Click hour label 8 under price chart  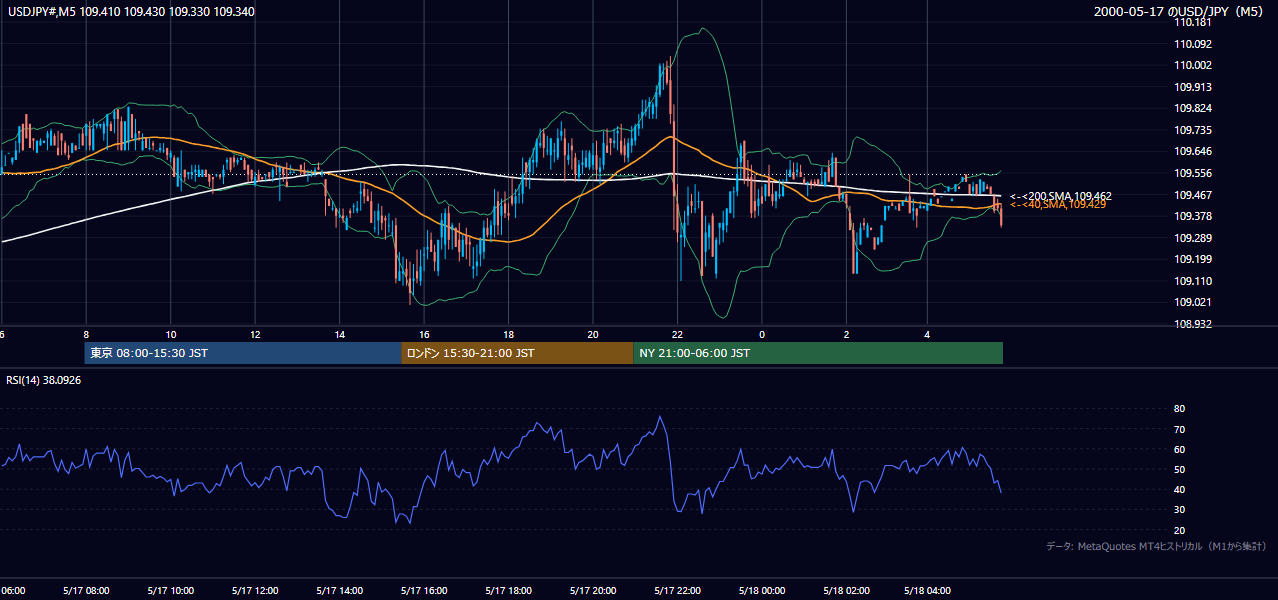(x=86, y=334)
